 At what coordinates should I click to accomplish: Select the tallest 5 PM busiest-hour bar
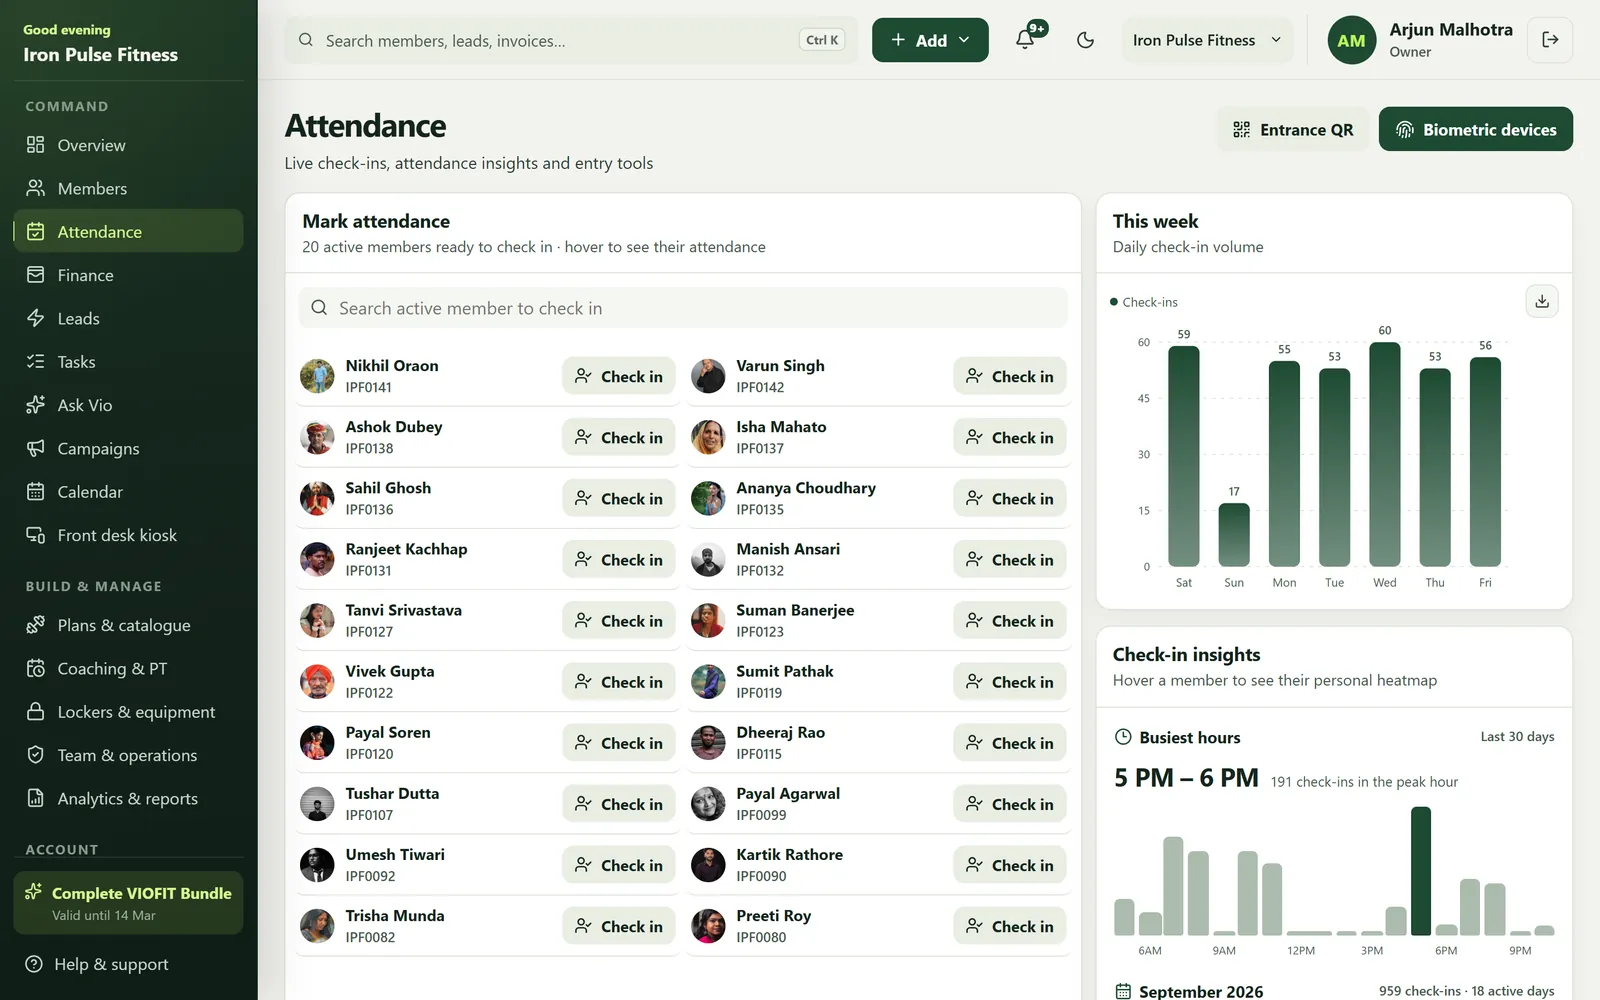coord(1421,871)
